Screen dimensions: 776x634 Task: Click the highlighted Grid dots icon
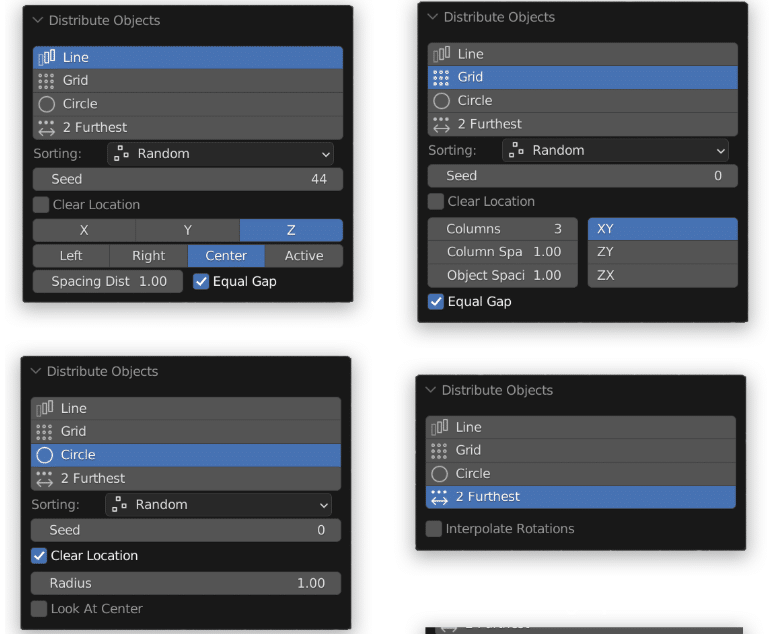point(441,78)
